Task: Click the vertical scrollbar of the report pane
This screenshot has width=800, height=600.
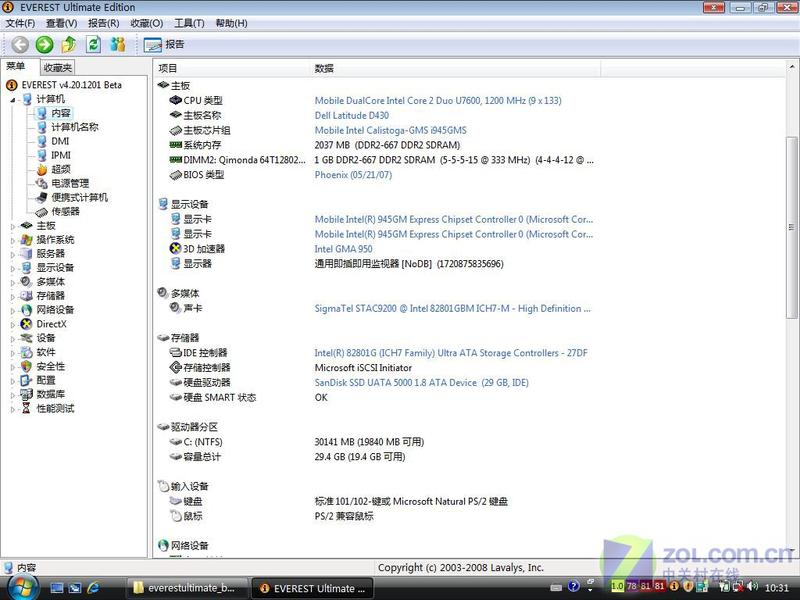Action: (x=791, y=227)
